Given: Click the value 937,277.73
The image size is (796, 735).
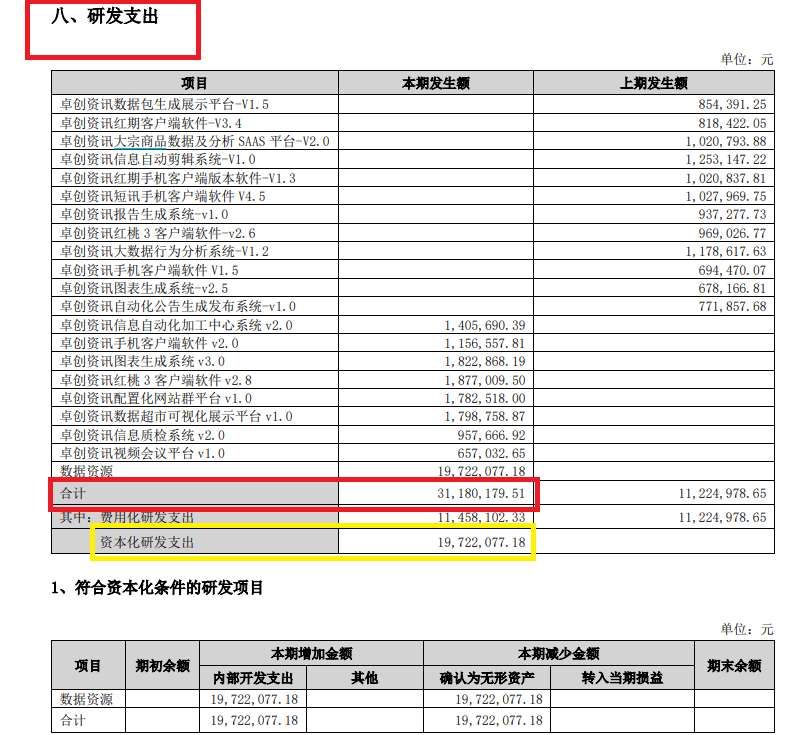Looking at the screenshot, I should (732, 215).
